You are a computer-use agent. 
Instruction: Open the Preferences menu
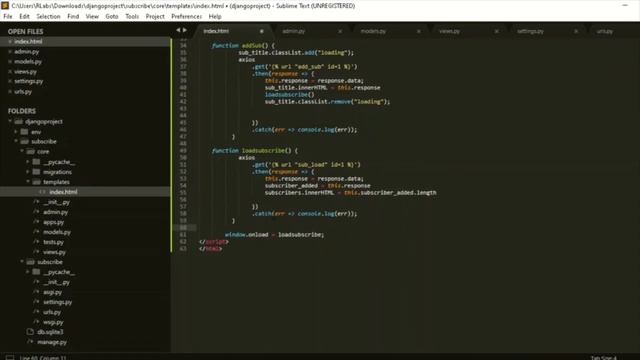(x=187, y=17)
